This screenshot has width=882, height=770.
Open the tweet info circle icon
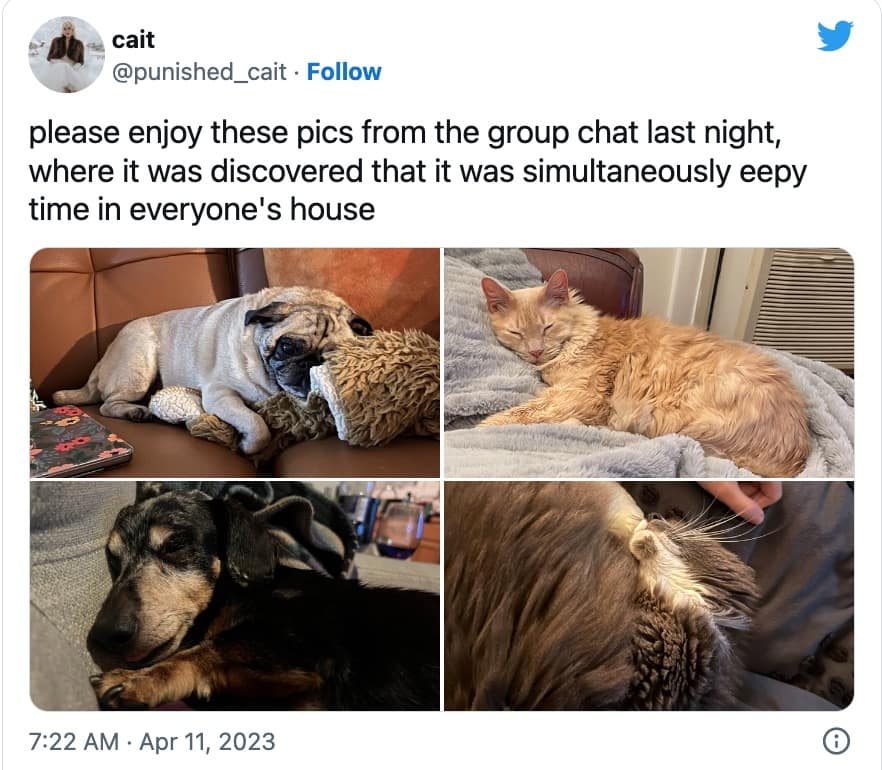[x=836, y=741]
